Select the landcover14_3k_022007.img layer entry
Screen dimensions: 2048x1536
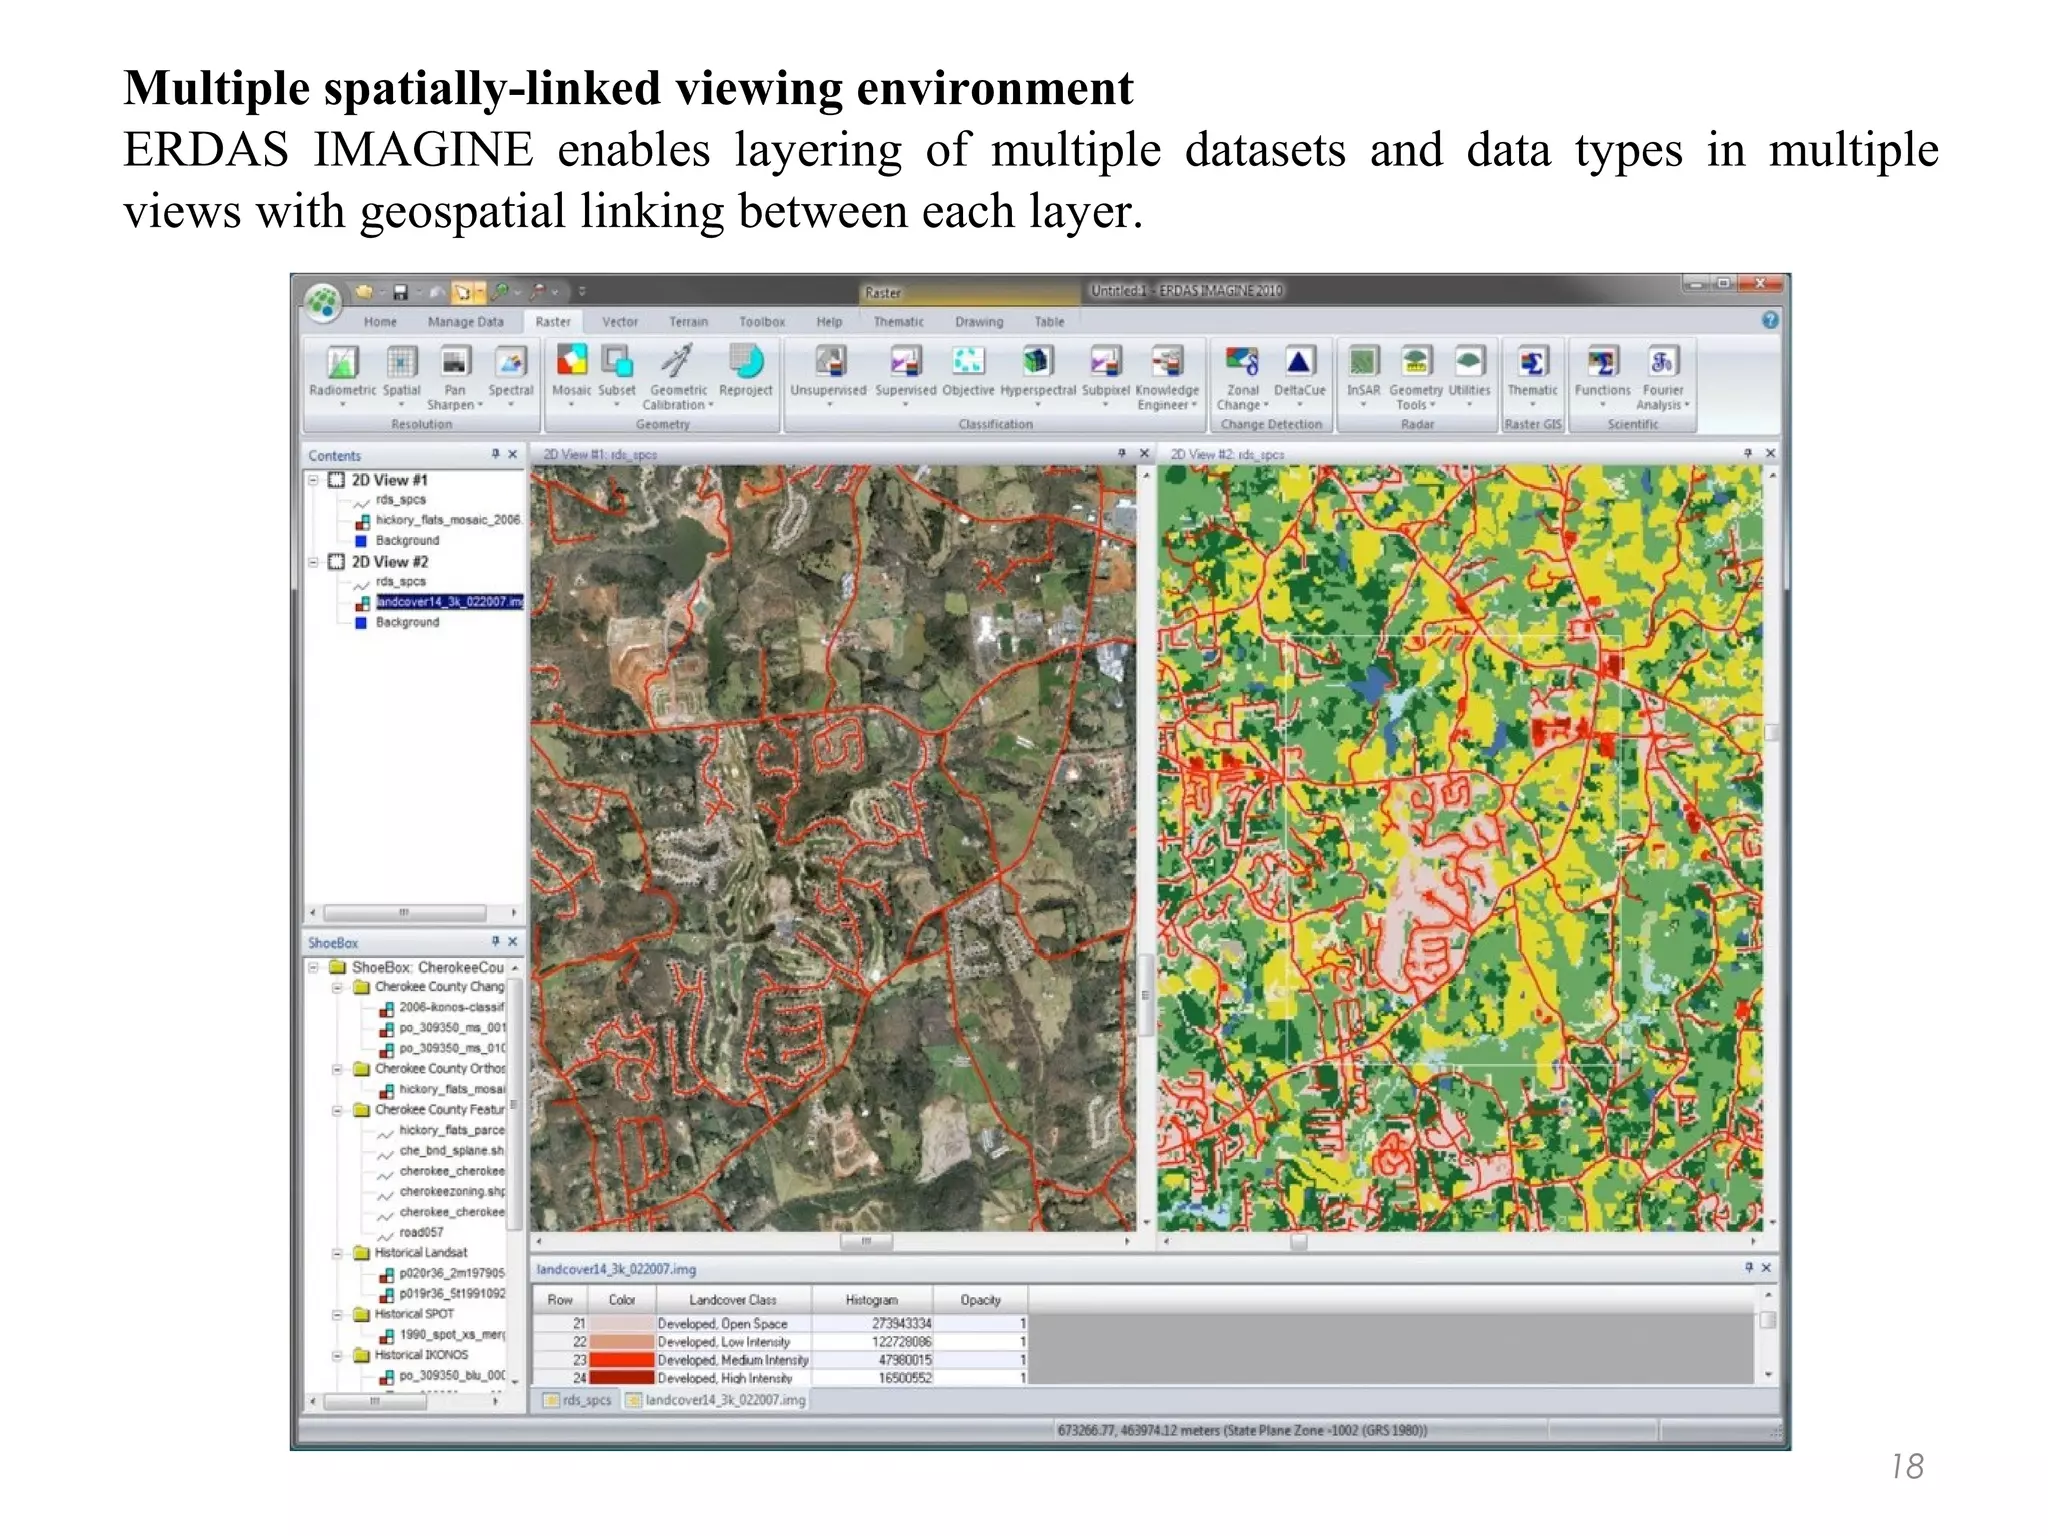tap(449, 602)
